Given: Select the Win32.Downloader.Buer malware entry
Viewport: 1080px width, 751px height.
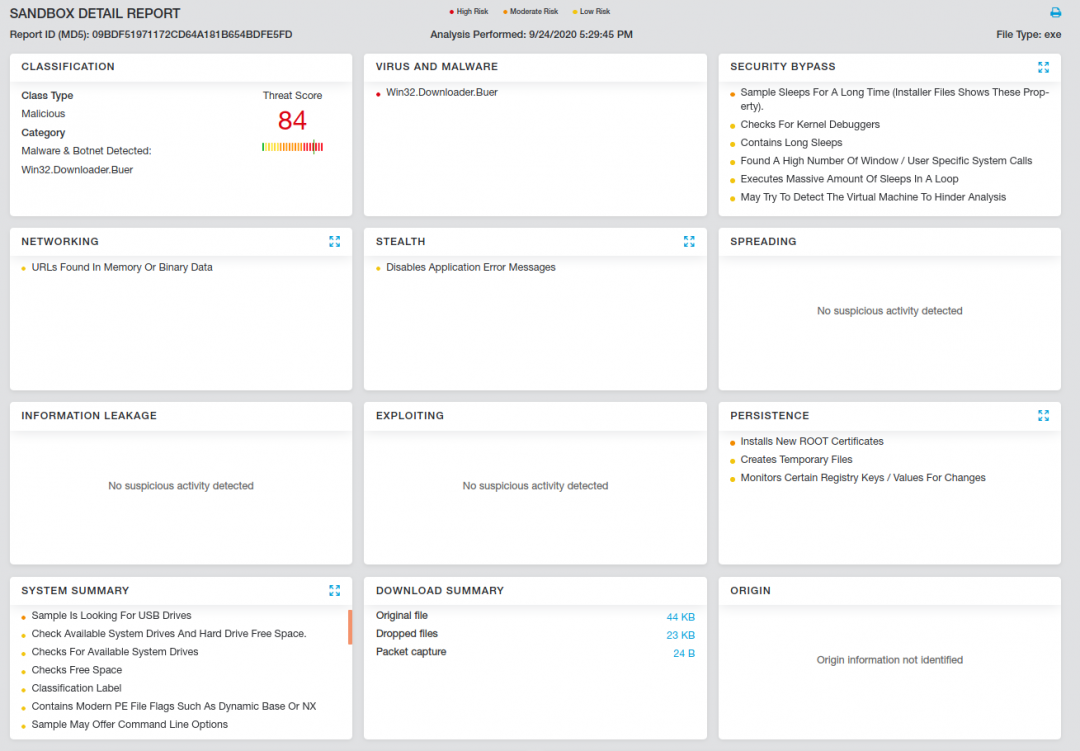Looking at the screenshot, I should tap(441, 92).
